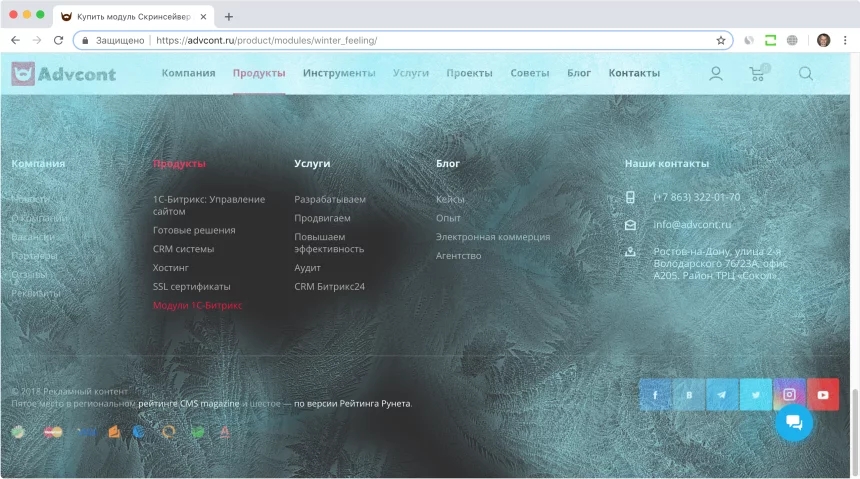Open the Facebook social link
860x479 pixels.
[x=656, y=395]
